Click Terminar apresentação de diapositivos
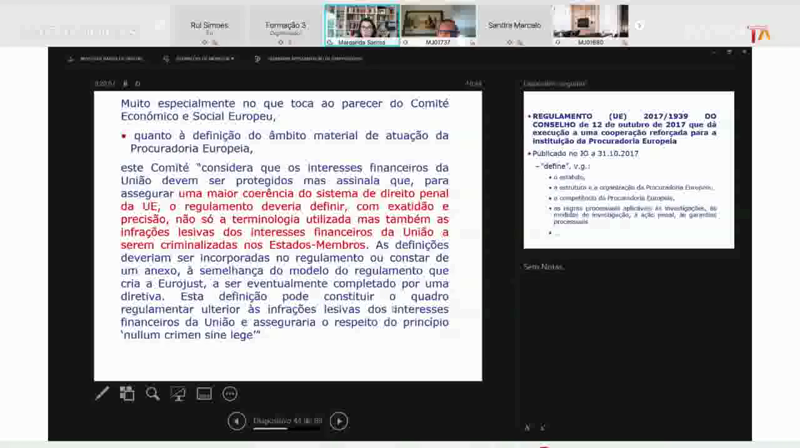Viewport: 800px width, 448px height. (x=308, y=59)
